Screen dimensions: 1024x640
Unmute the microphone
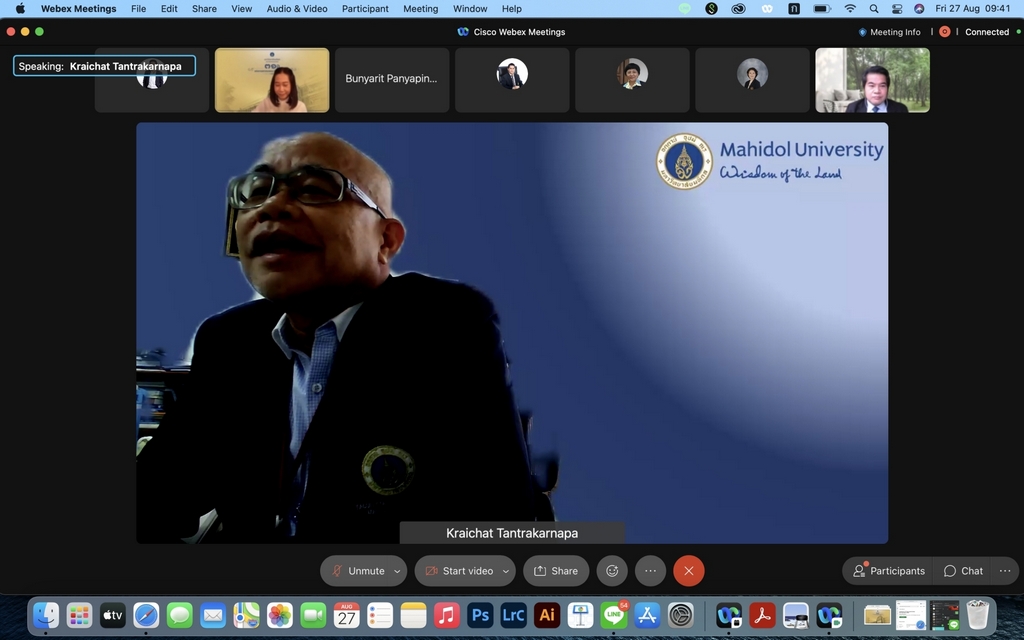[x=356, y=571]
